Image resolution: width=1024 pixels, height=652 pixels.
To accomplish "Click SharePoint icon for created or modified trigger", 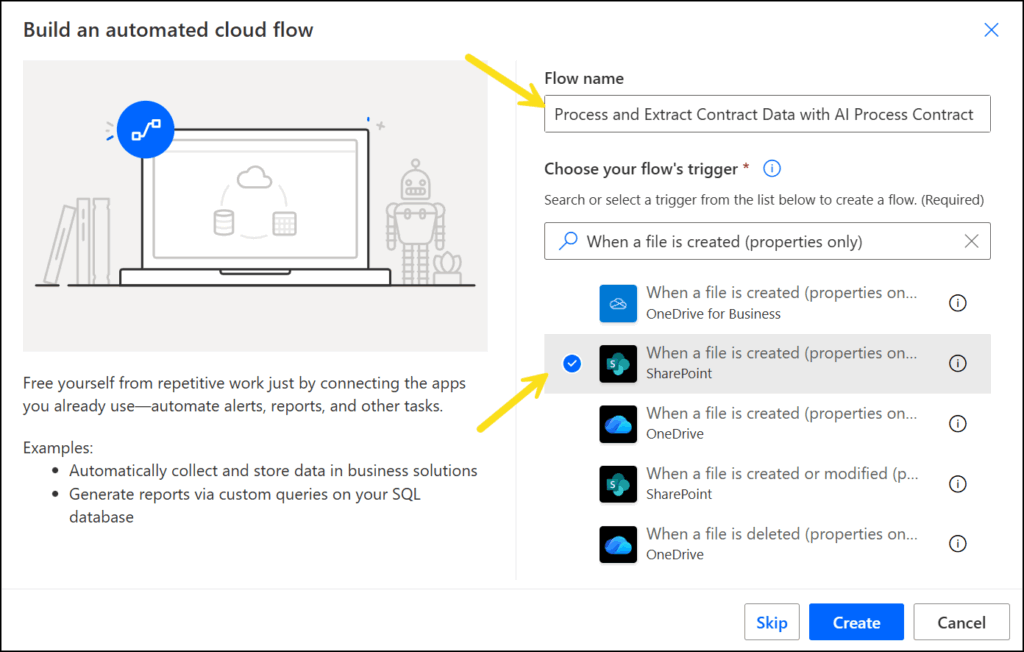I will [618, 484].
